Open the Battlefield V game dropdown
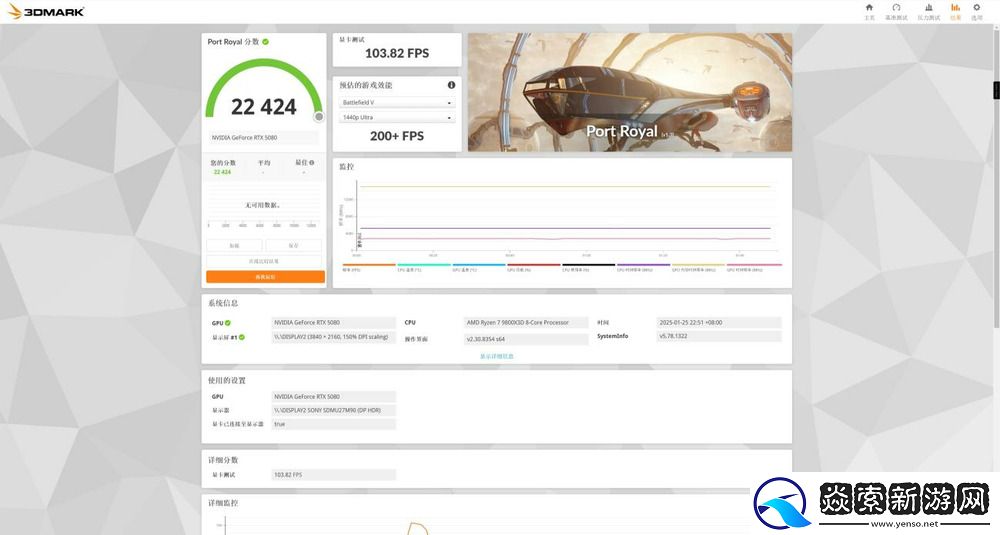The width and height of the screenshot is (1000, 535). click(397, 102)
